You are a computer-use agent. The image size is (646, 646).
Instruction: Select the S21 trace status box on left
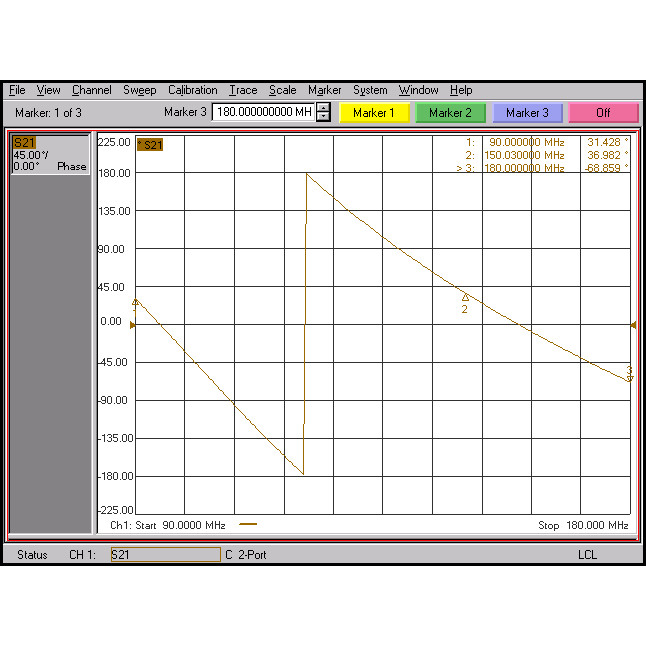point(50,154)
